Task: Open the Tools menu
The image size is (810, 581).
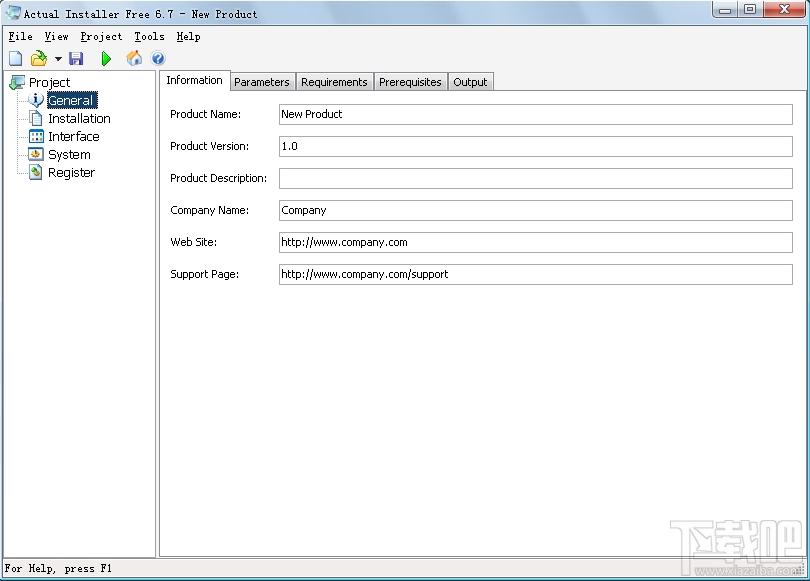Action: coord(149,37)
